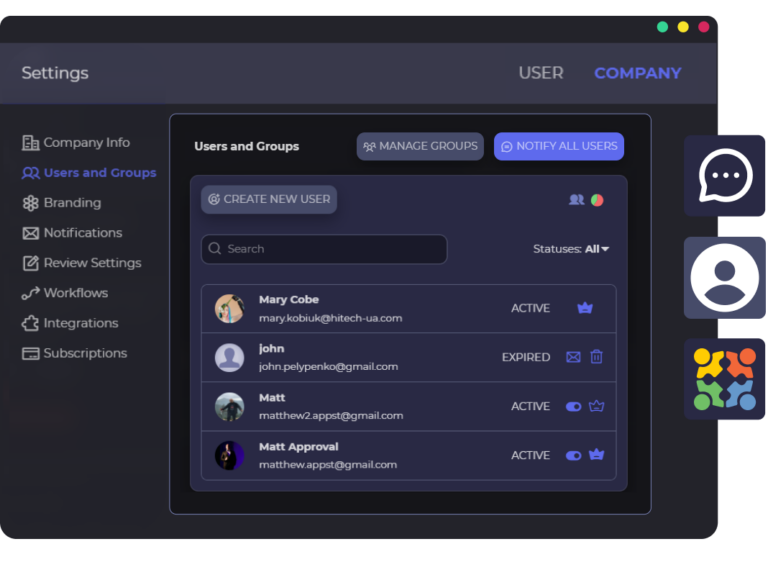Open Review Settings section
Screen dimensions: 768x580
tap(82, 263)
